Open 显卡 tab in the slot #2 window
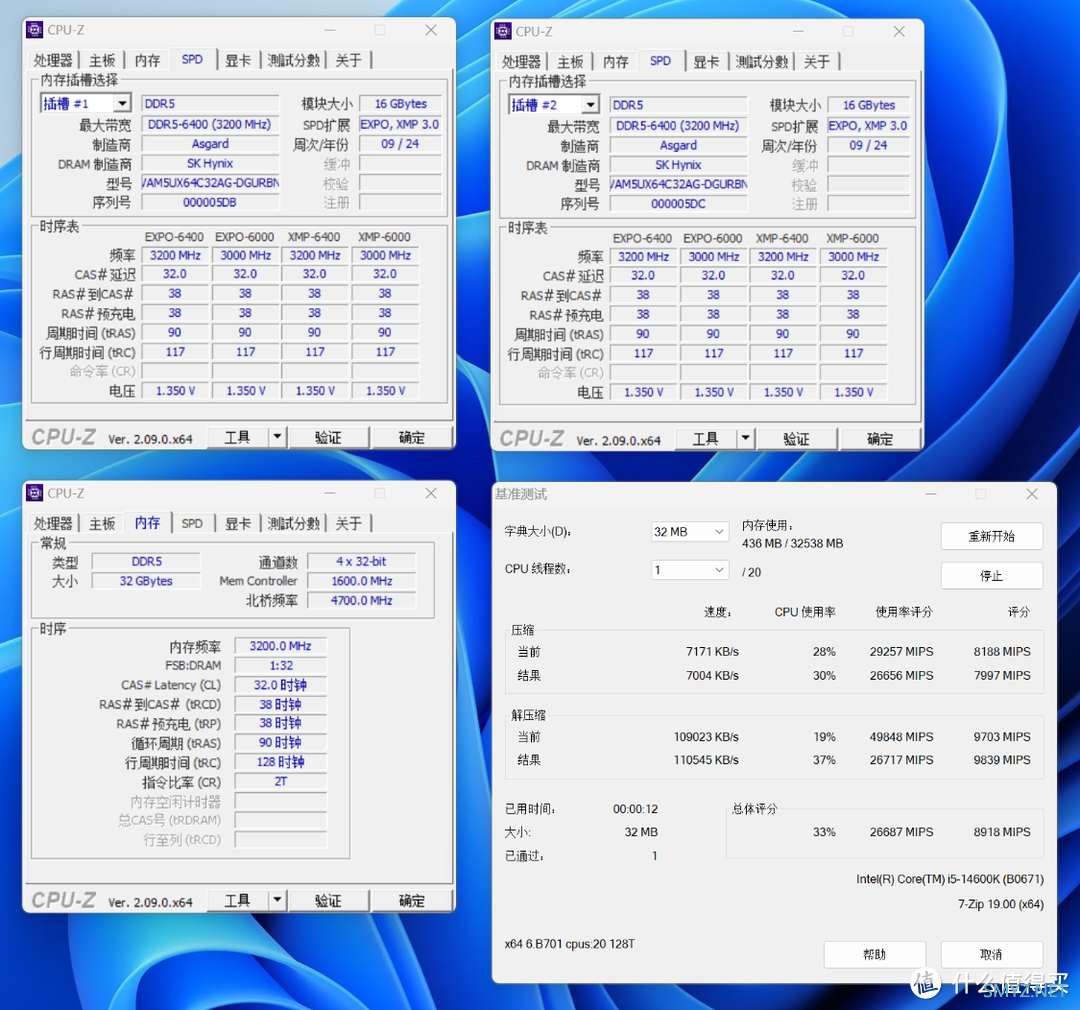This screenshot has height=1010, width=1080. pyautogui.click(x=707, y=62)
